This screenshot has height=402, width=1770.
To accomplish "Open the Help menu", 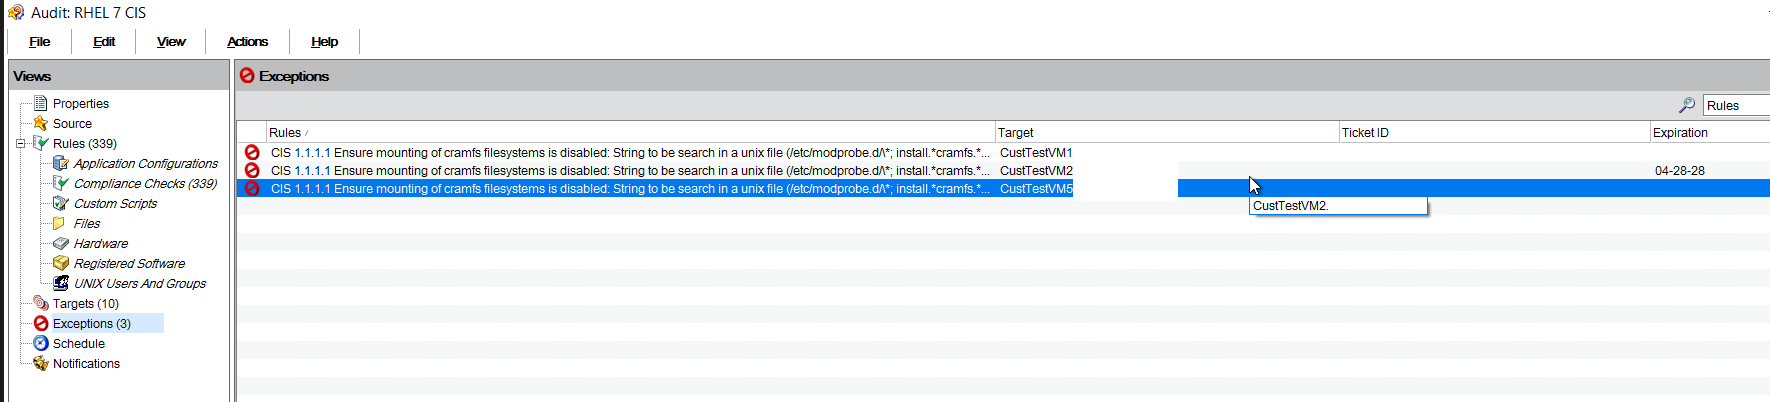I will point(324,41).
